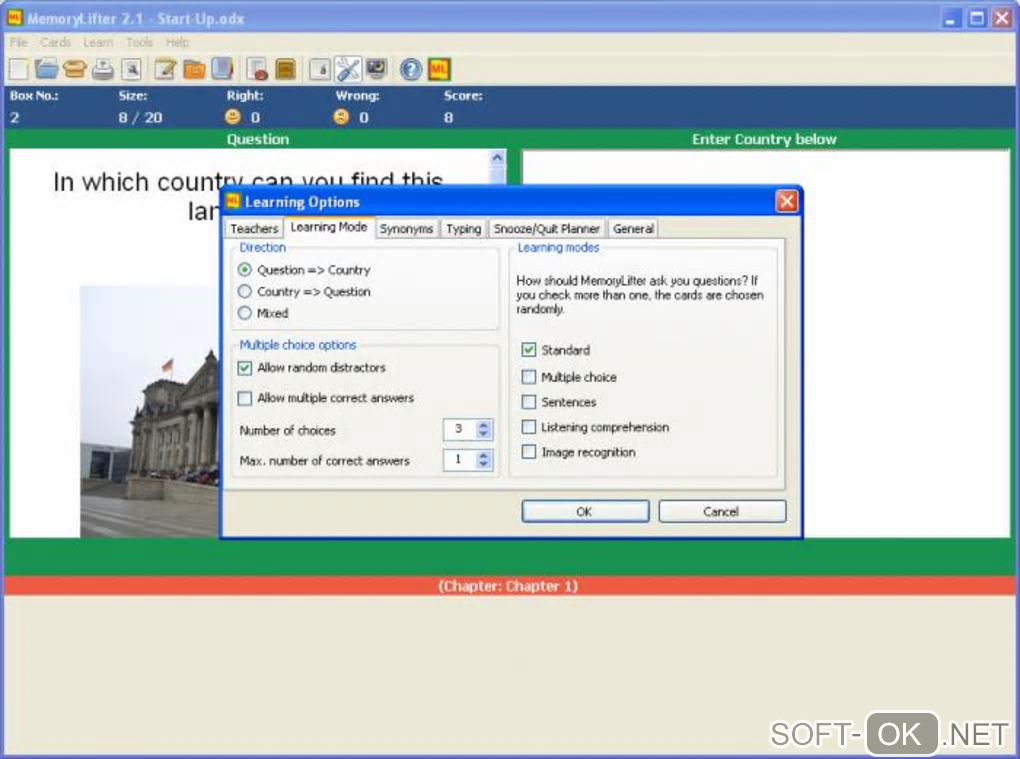Switch to the Snooze/Quit Planner tab
The image size is (1020, 759).
pyautogui.click(x=546, y=229)
